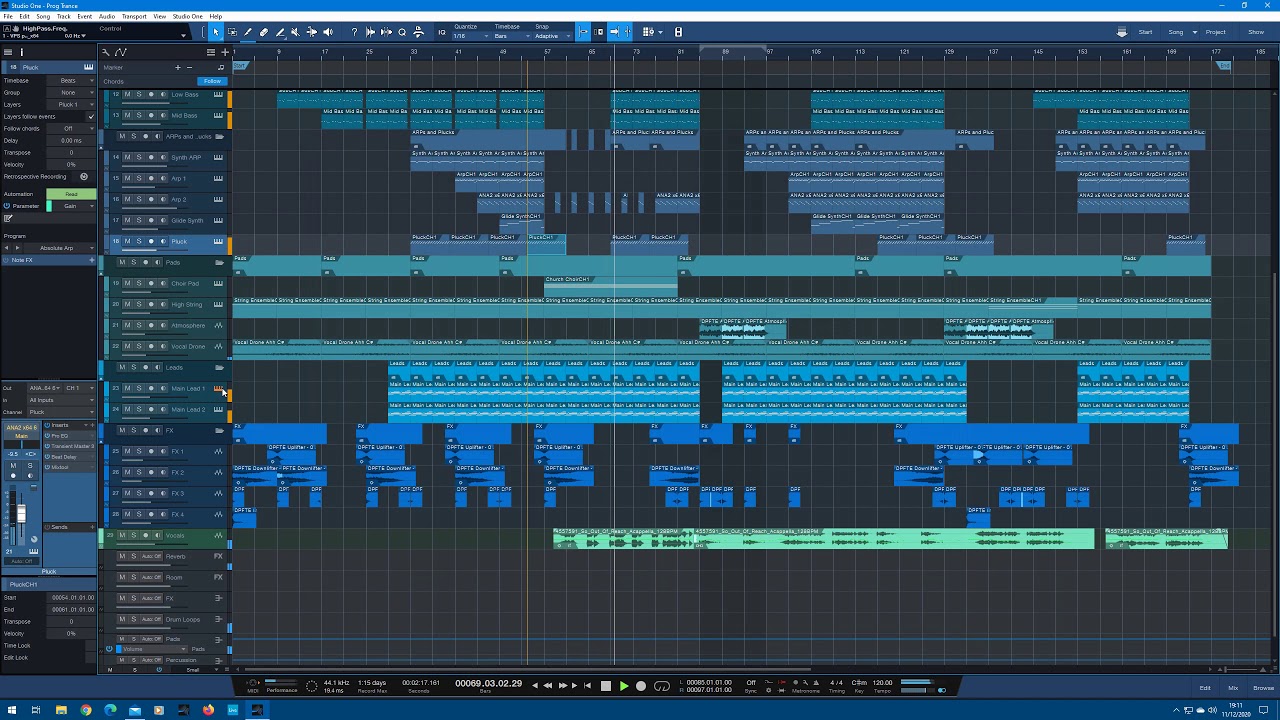The width and height of the screenshot is (1280, 720).
Task: Click the folder icon of Leads folder track
Action: (219, 367)
